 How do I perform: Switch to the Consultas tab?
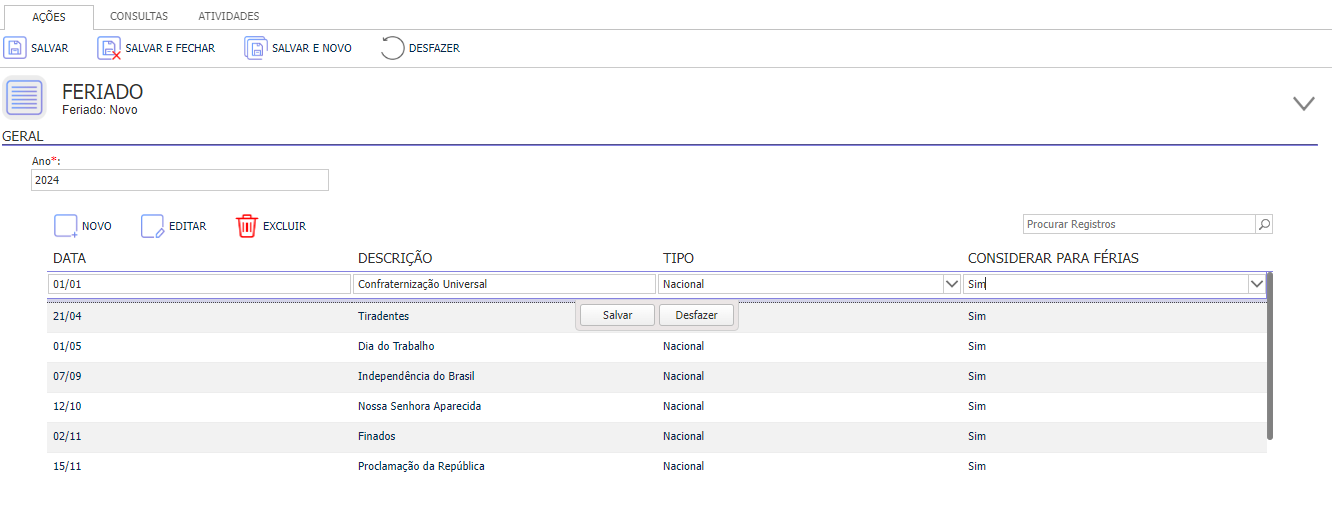(139, 16)
